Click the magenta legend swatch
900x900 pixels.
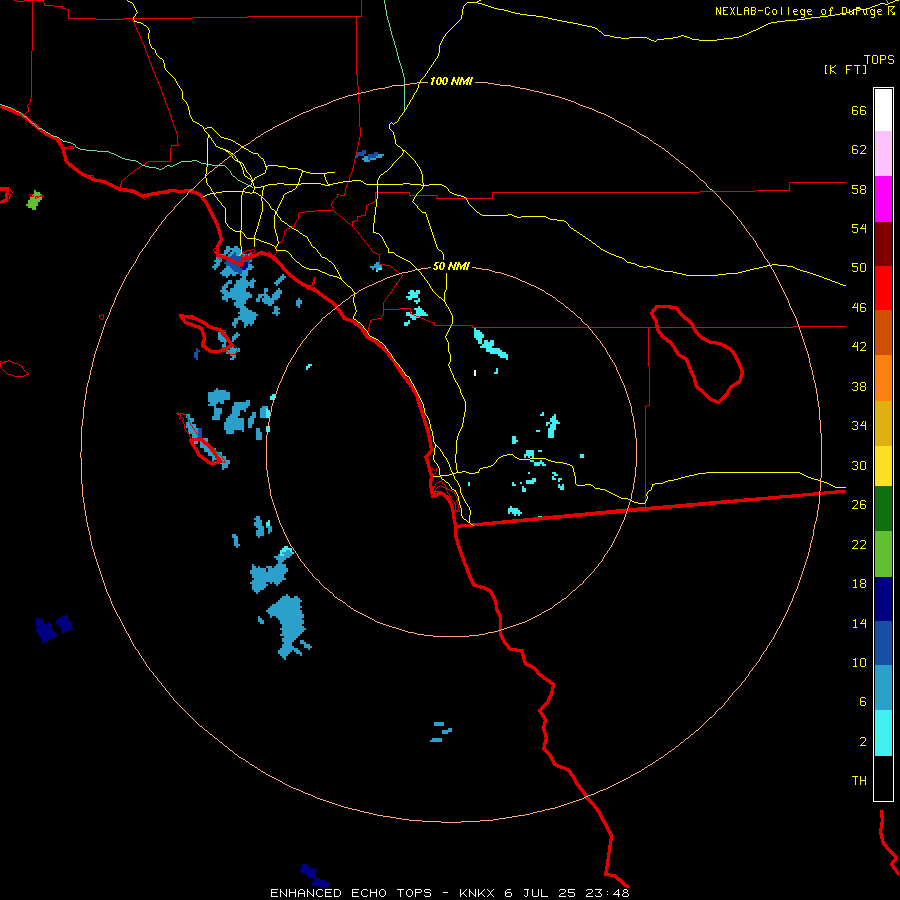point(883,199)
